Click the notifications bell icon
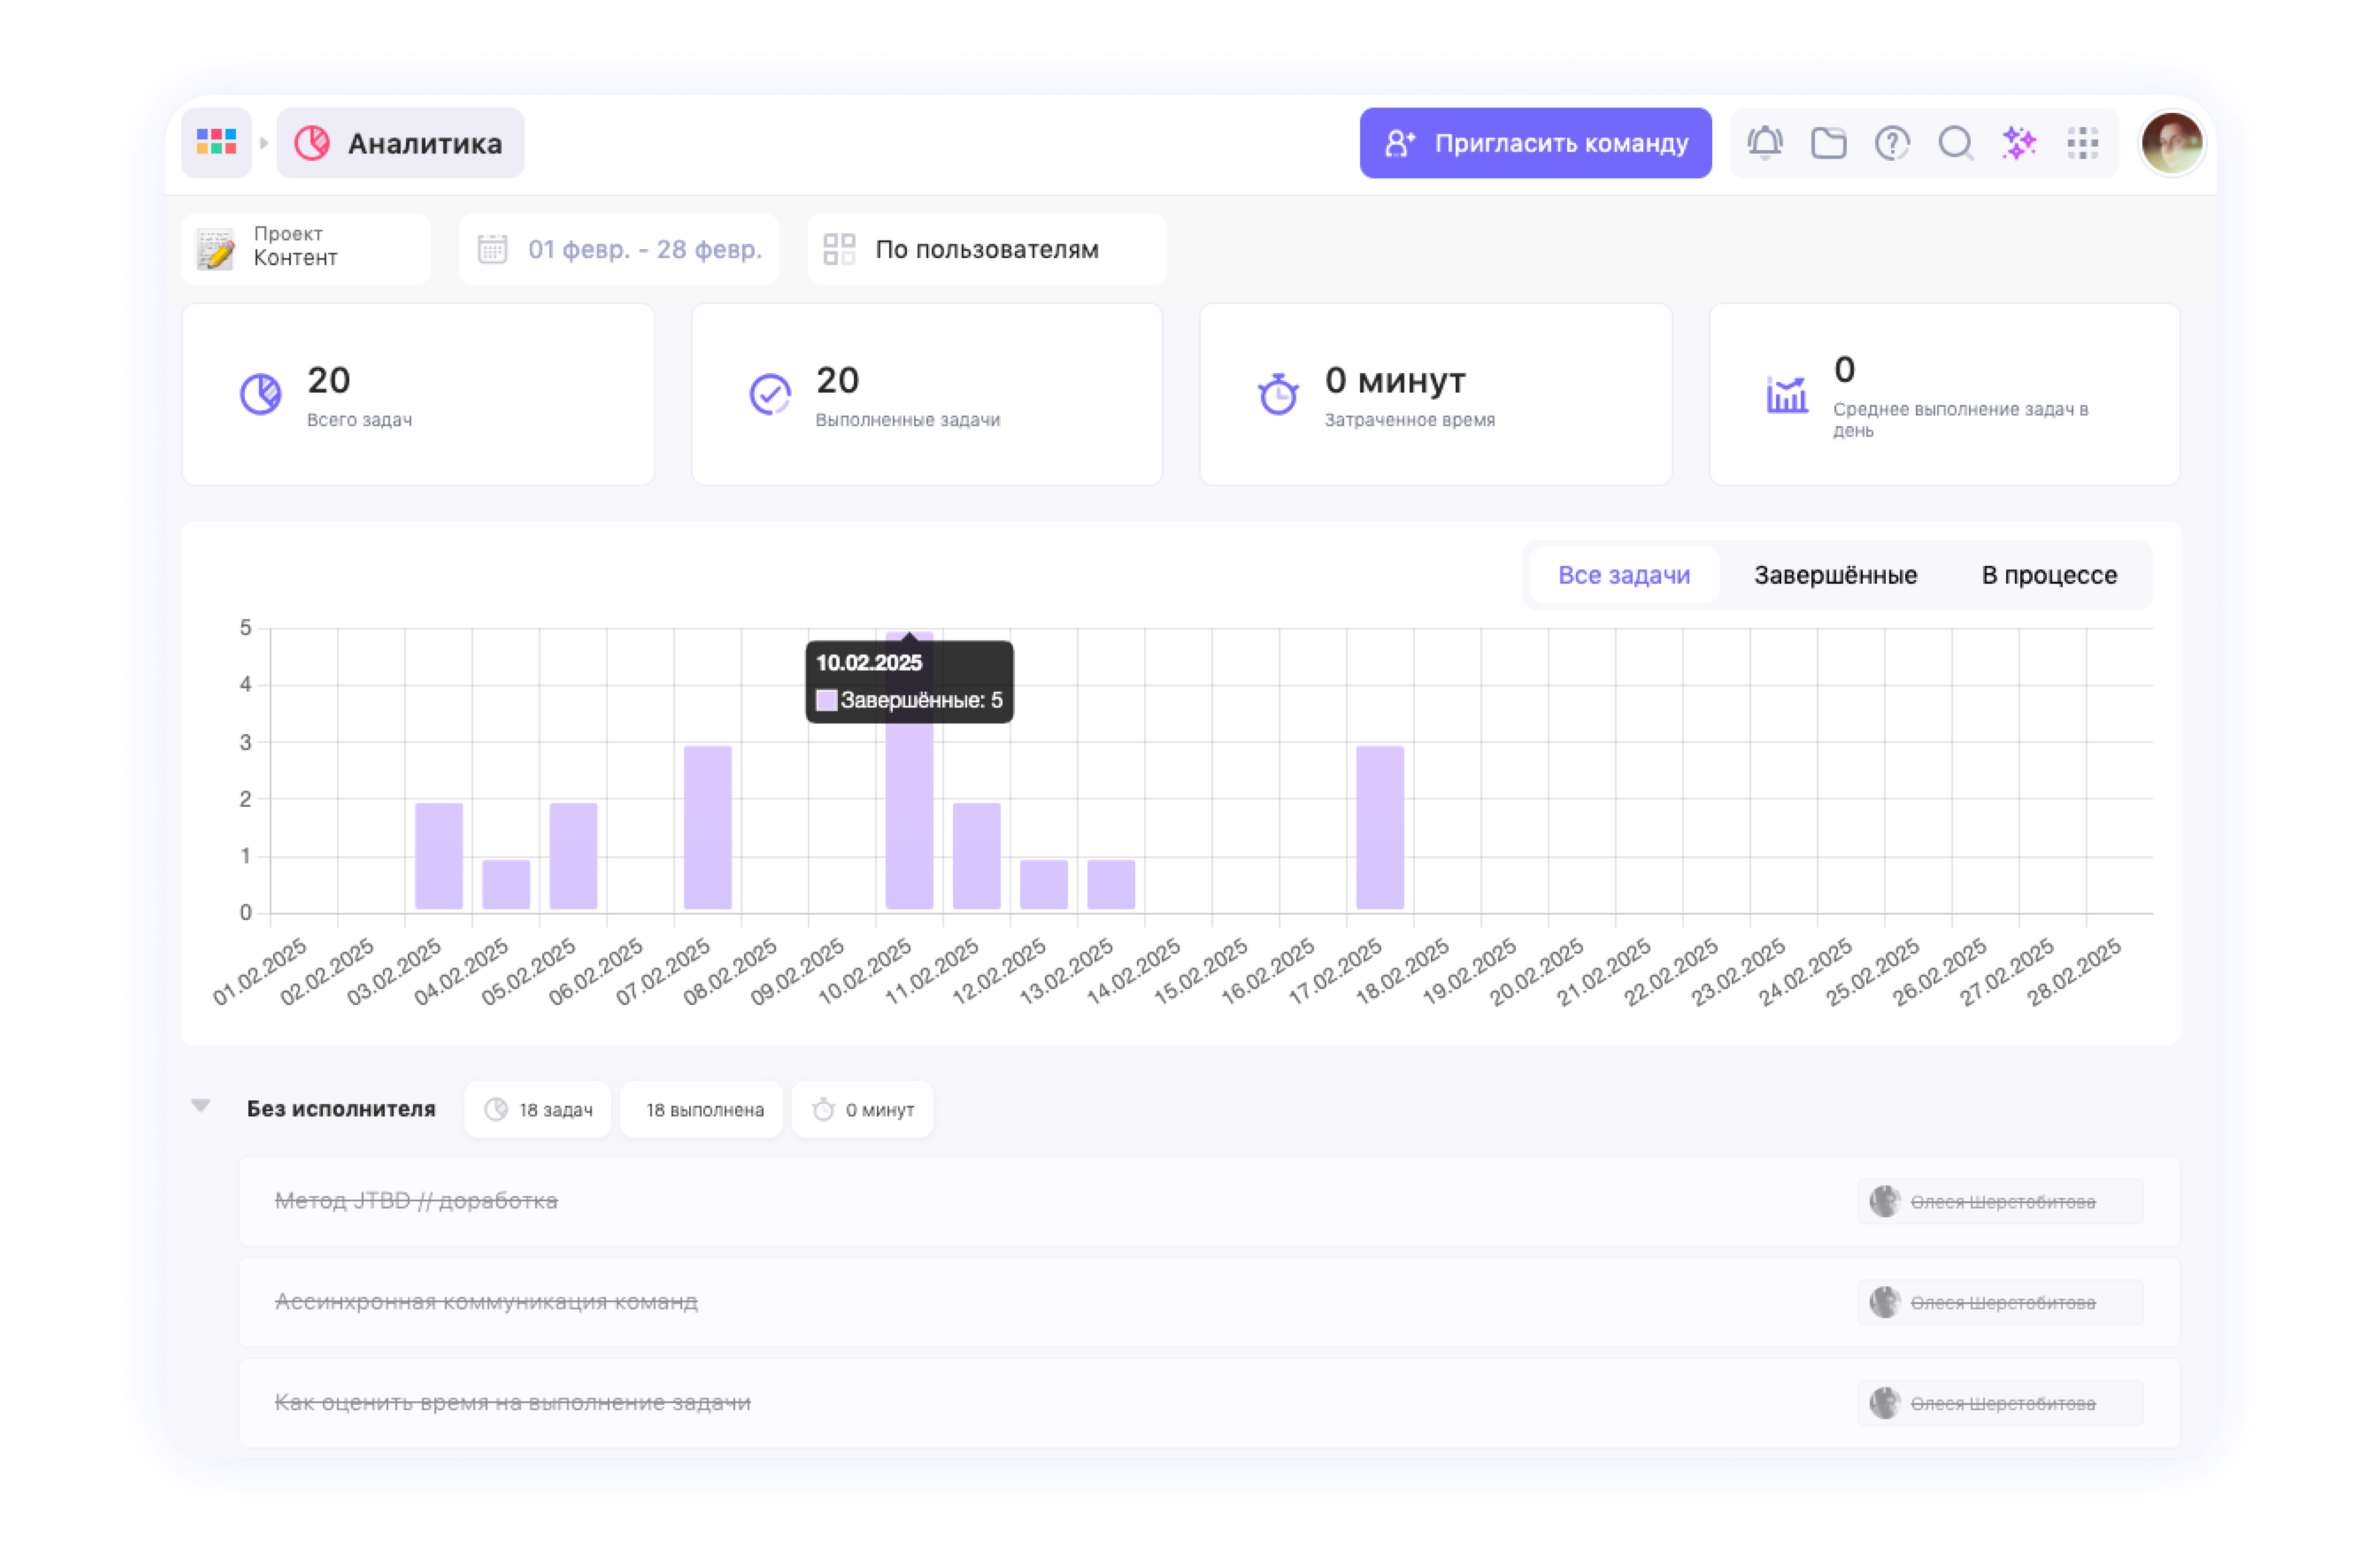 tap(1765, 143)
